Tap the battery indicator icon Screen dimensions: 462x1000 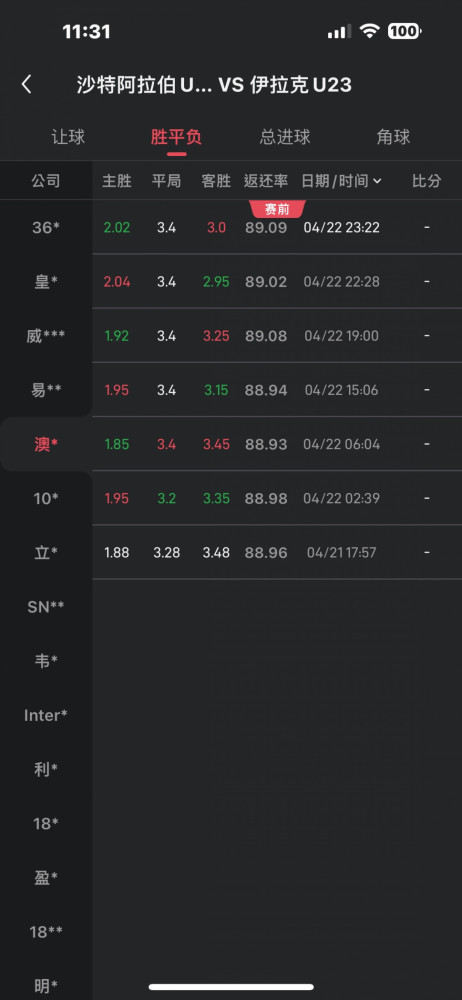click(404, 31)
